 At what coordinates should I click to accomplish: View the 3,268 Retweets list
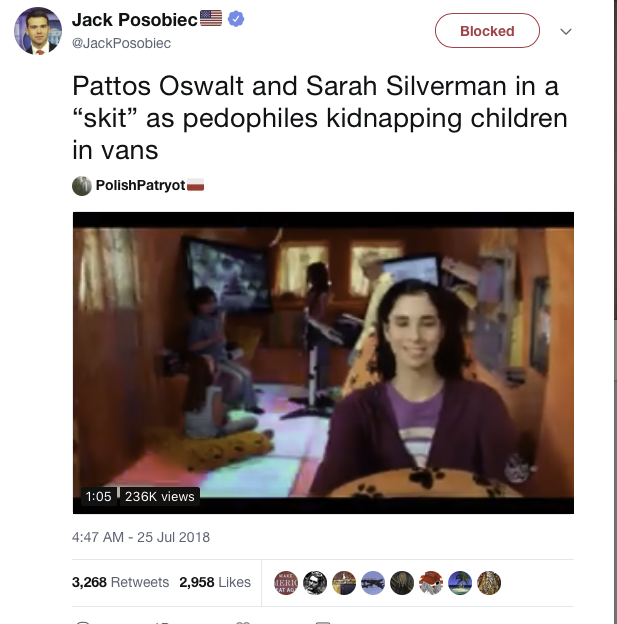[x=120, y=582]
